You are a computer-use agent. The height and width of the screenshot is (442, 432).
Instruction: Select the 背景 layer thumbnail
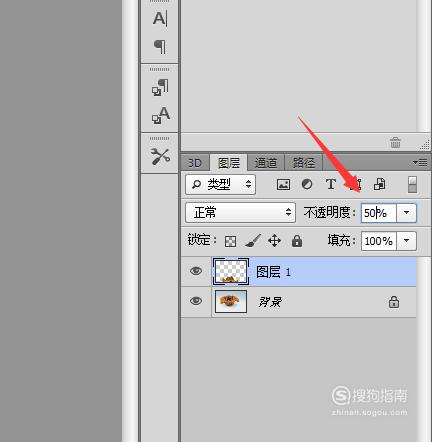(231, 301)
